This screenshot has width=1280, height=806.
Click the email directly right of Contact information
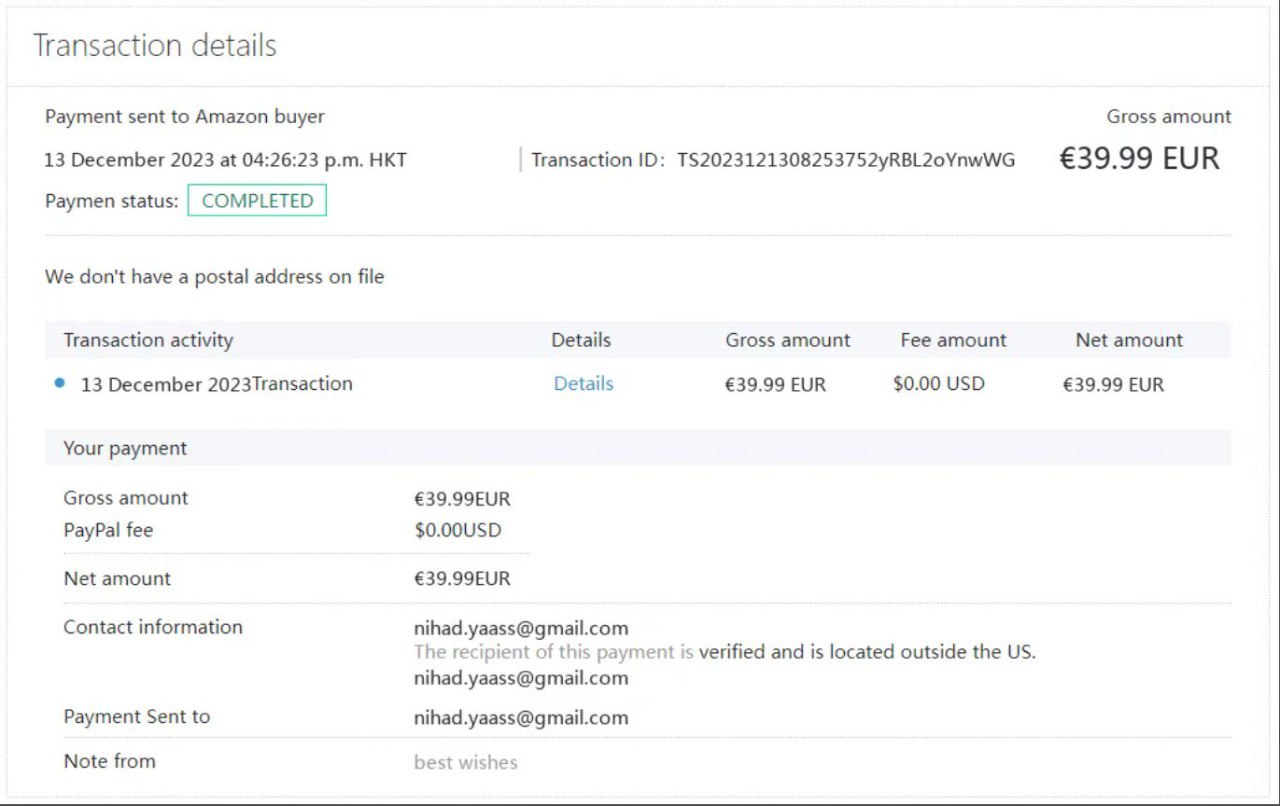pos(521,628)
